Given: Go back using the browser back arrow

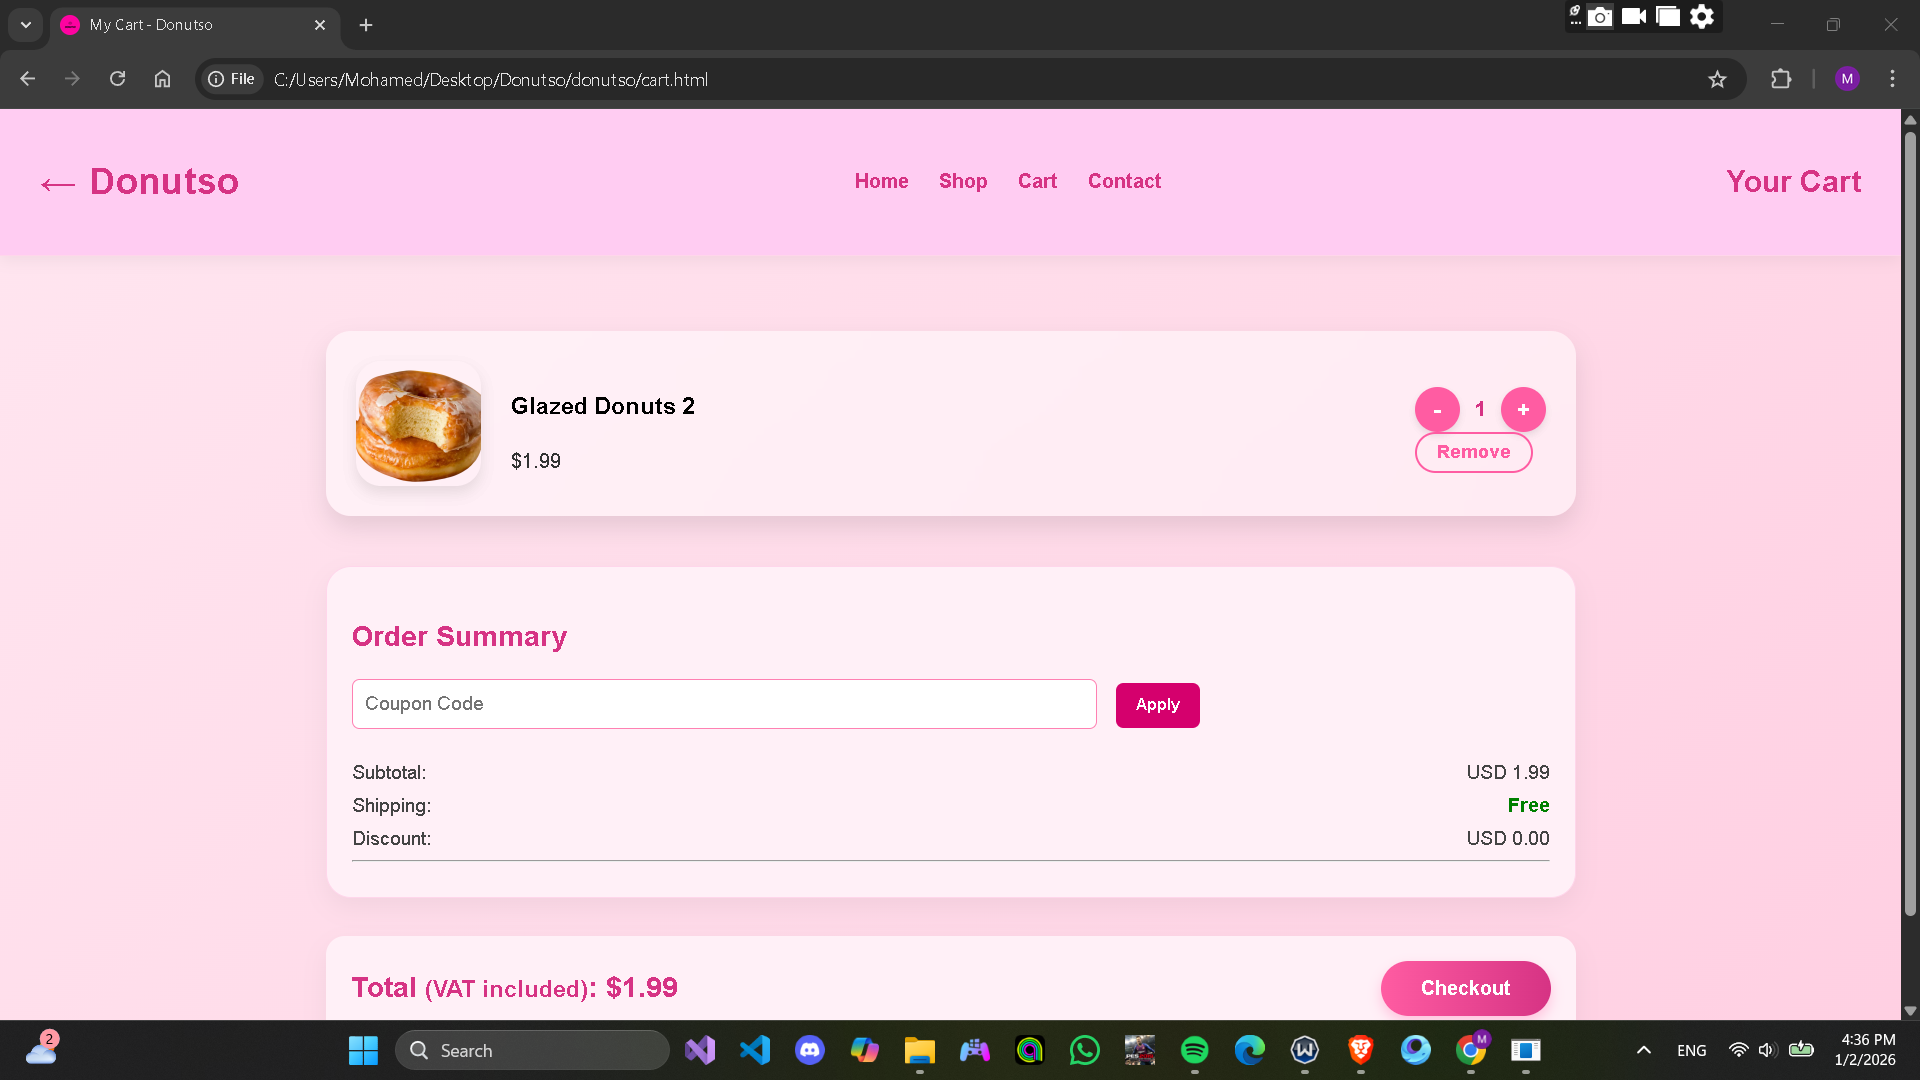Looking at the screenshot, I should coord(27,79).
